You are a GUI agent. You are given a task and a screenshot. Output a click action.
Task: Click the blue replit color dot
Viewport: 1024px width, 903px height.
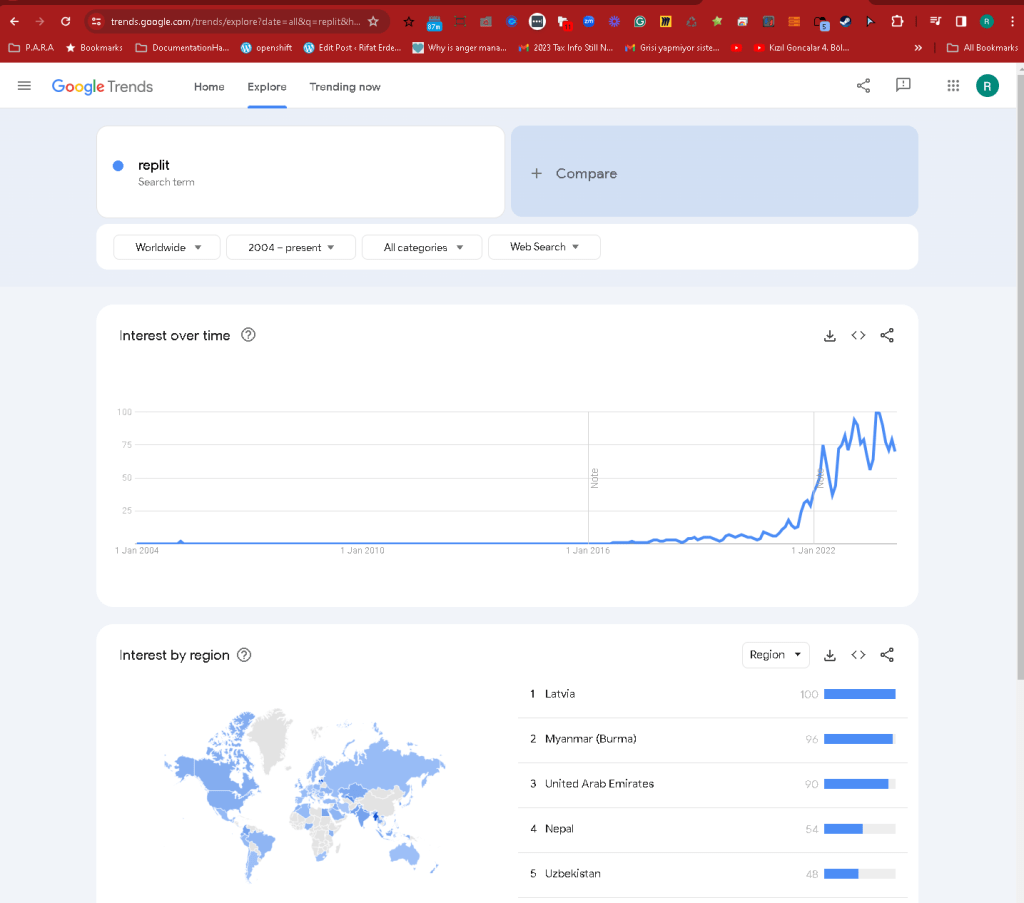click(118, 166)
